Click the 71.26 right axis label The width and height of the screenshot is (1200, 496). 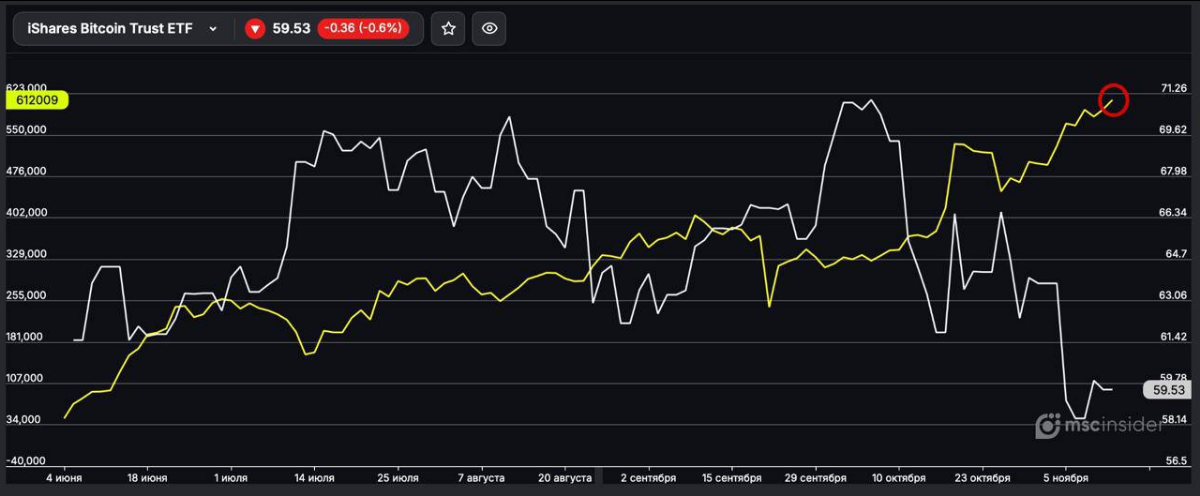point(1173,88)
